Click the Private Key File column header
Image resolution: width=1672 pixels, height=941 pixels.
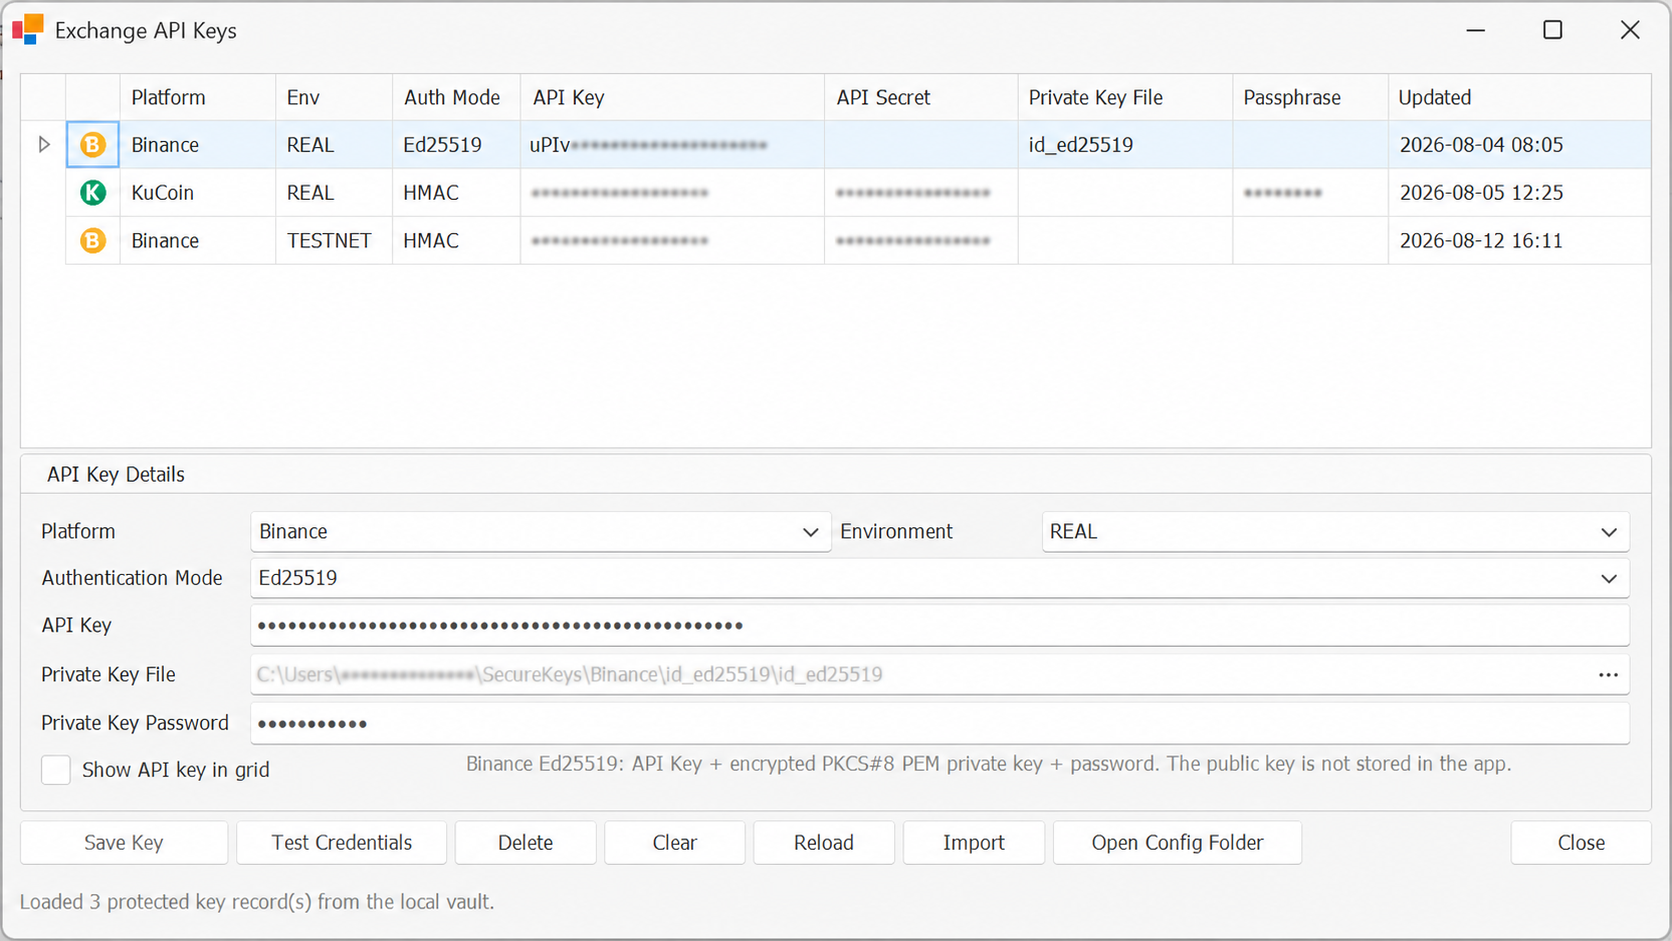click(1125, 98)
